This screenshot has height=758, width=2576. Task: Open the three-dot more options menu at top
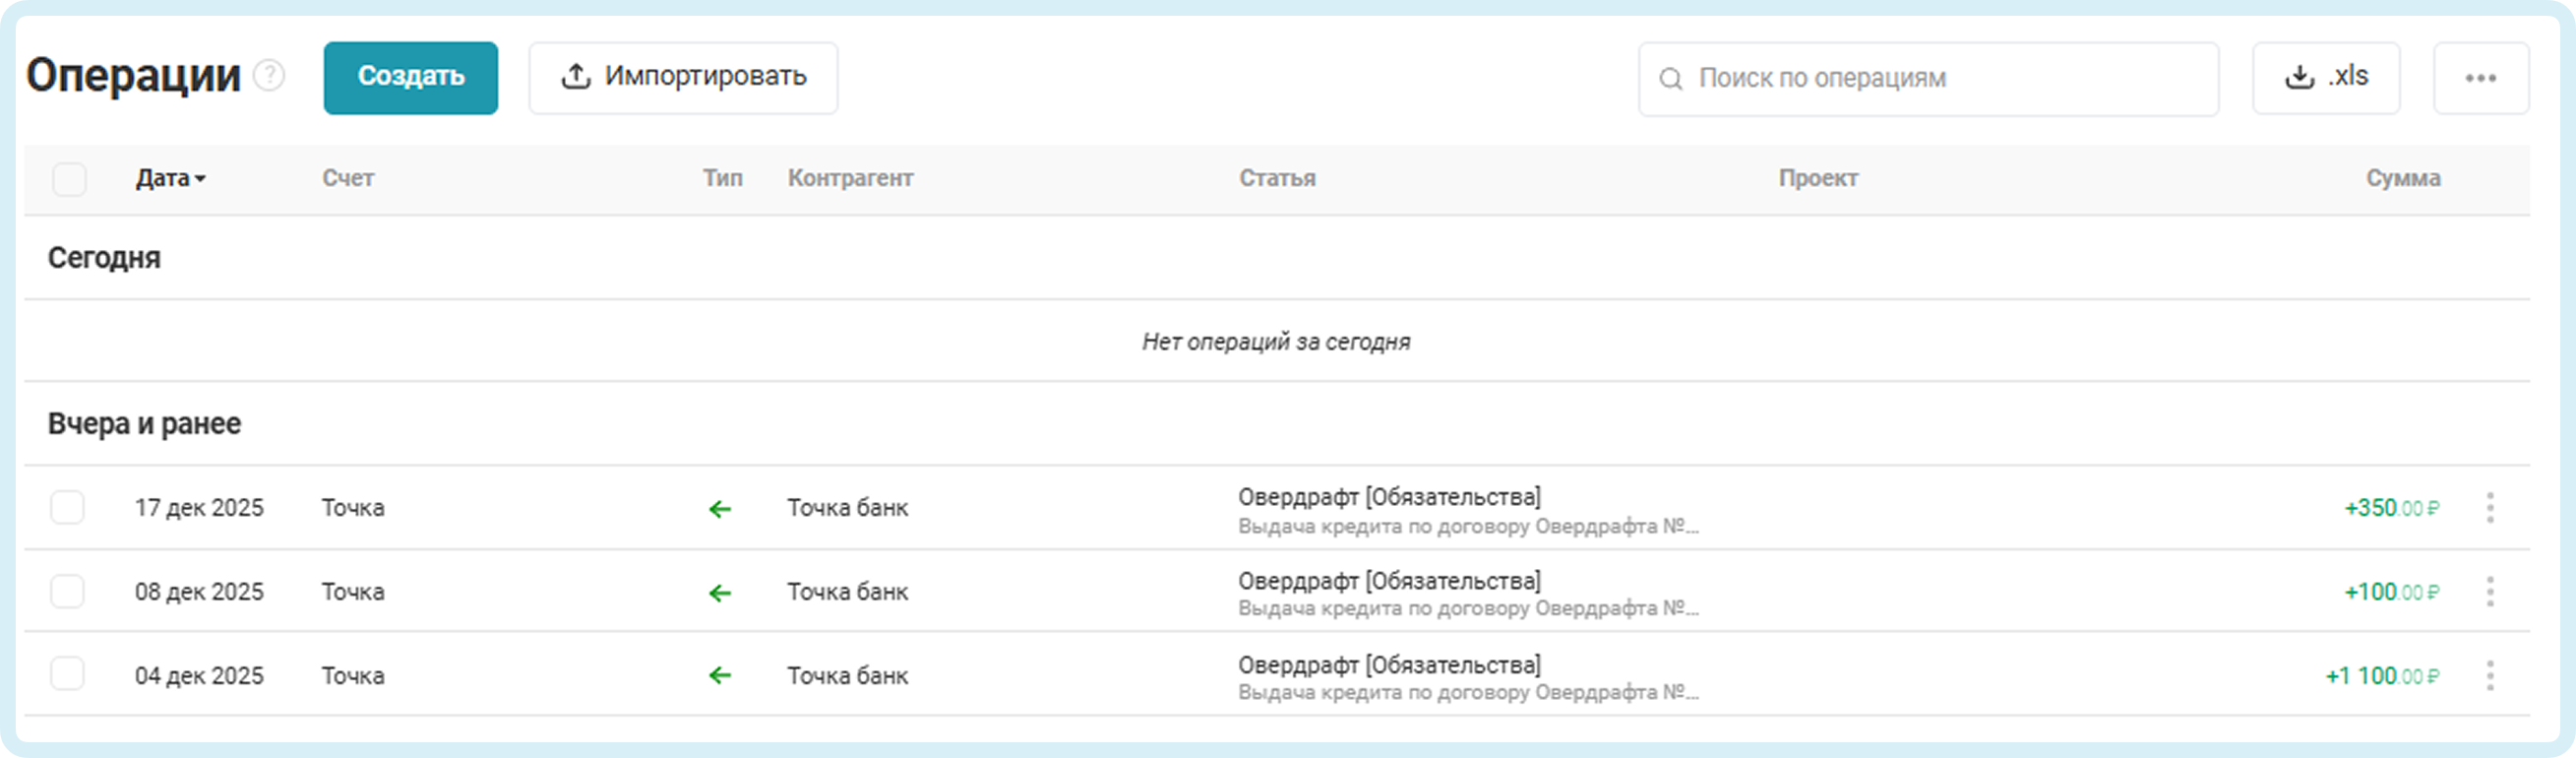click(x=2480, y=78)
